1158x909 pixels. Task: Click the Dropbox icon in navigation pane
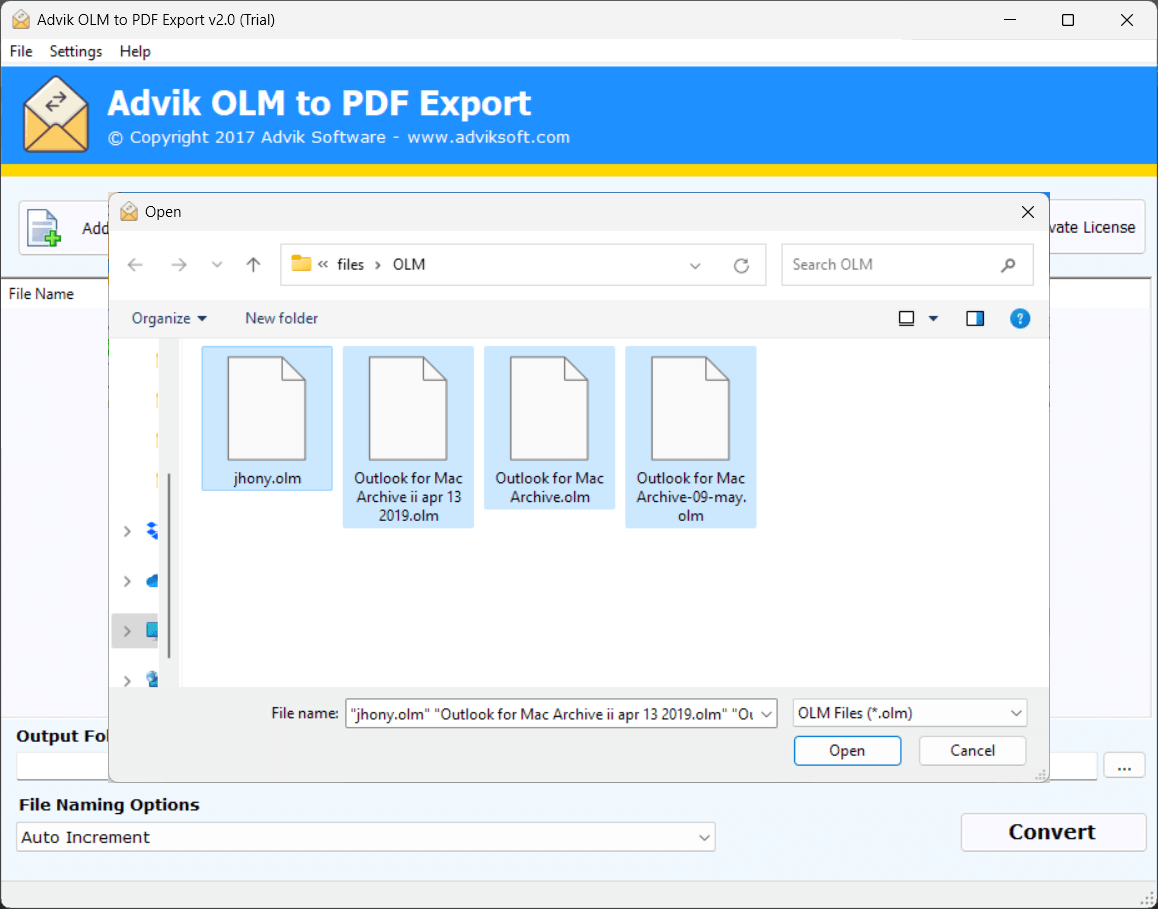152,531
